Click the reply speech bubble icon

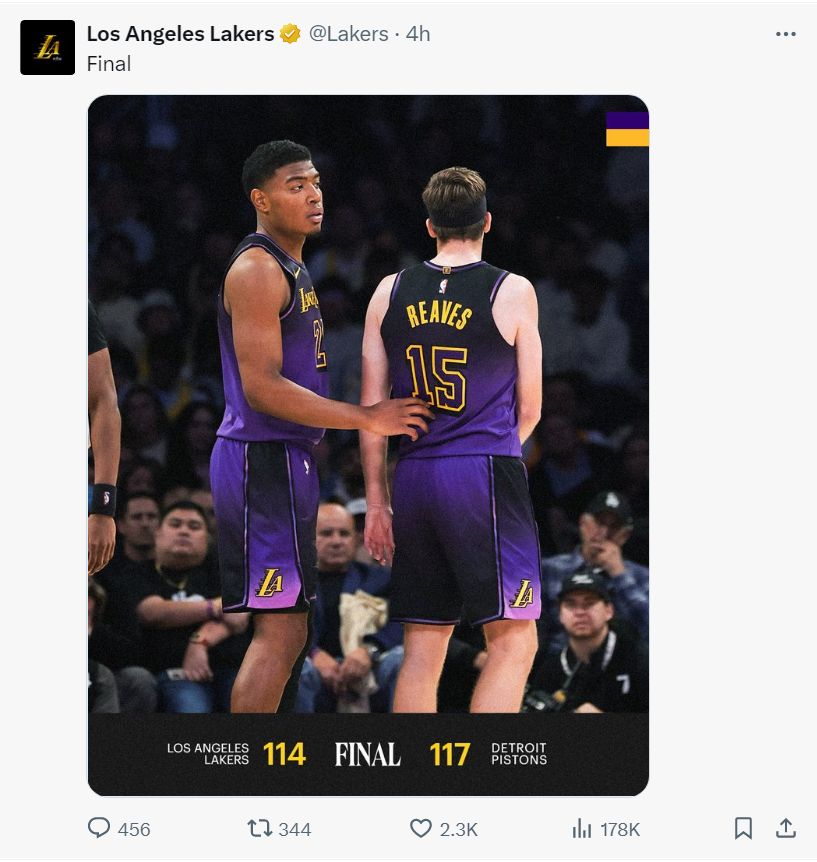(99, 828)
